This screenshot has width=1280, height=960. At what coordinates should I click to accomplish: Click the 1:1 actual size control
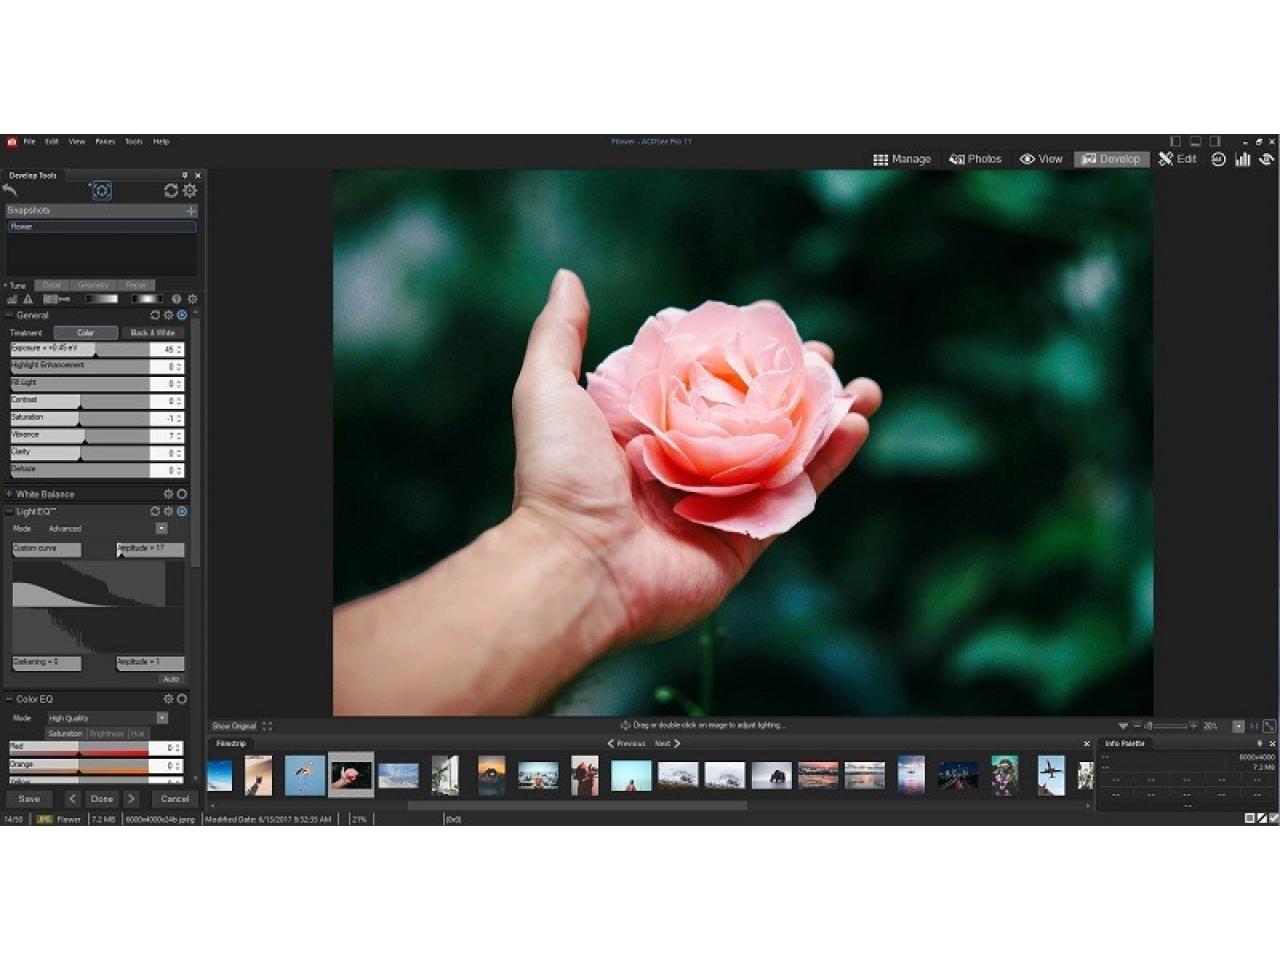coord(1254,726)
